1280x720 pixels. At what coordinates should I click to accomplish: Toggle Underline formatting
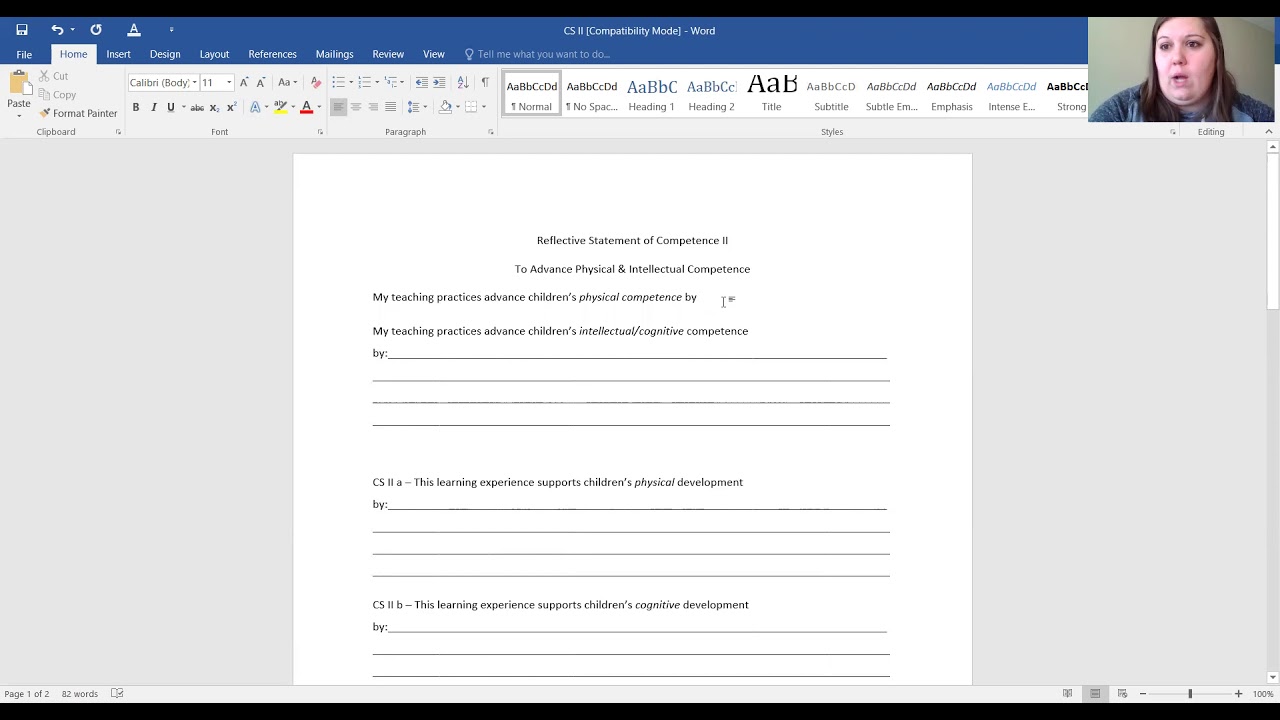[170, 107]
